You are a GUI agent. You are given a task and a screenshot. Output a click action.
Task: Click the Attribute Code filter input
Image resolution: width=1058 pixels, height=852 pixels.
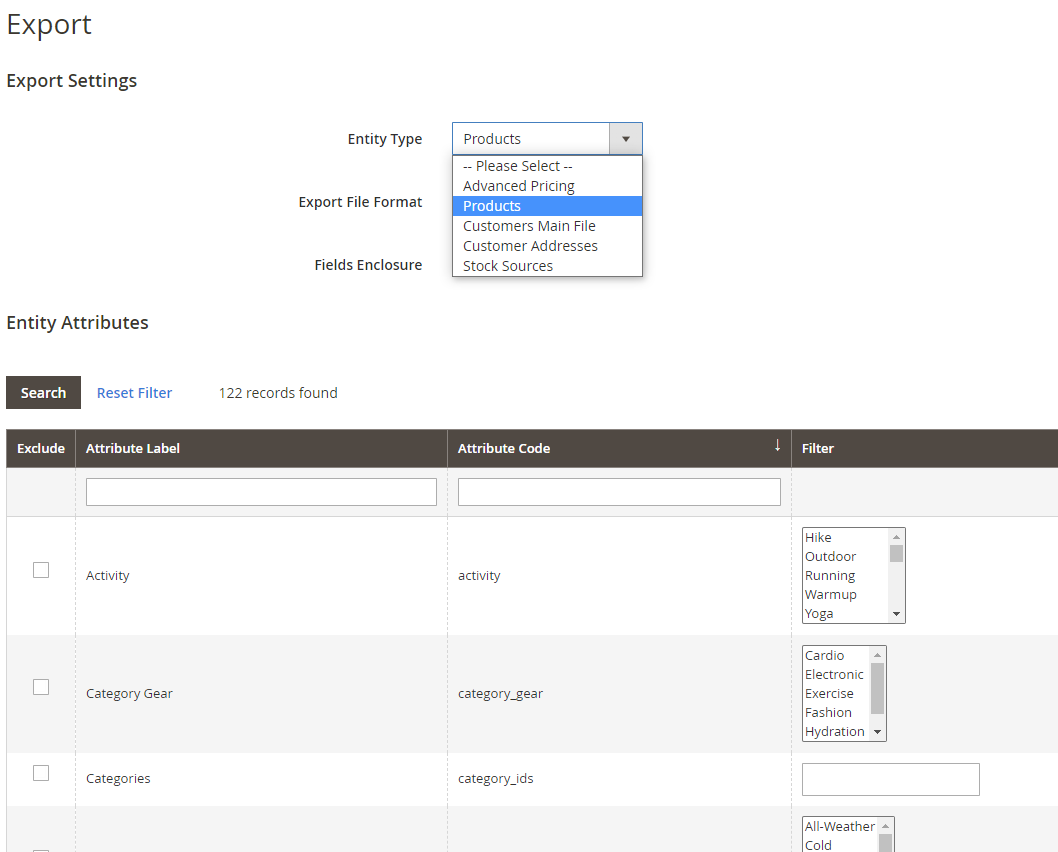click(x=619, y=492)
